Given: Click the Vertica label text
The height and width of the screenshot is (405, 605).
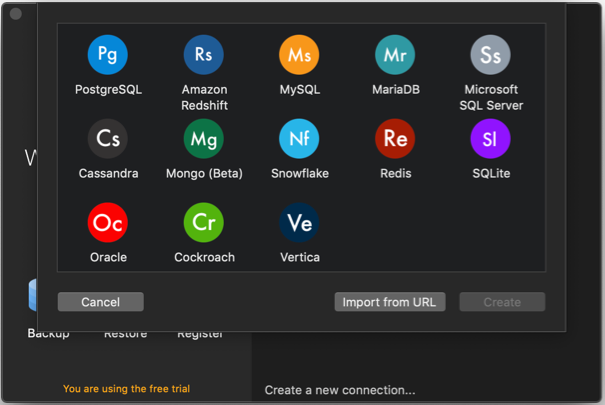Looking at the screenshot, I should pyautogui.click(x=300, y=257).
